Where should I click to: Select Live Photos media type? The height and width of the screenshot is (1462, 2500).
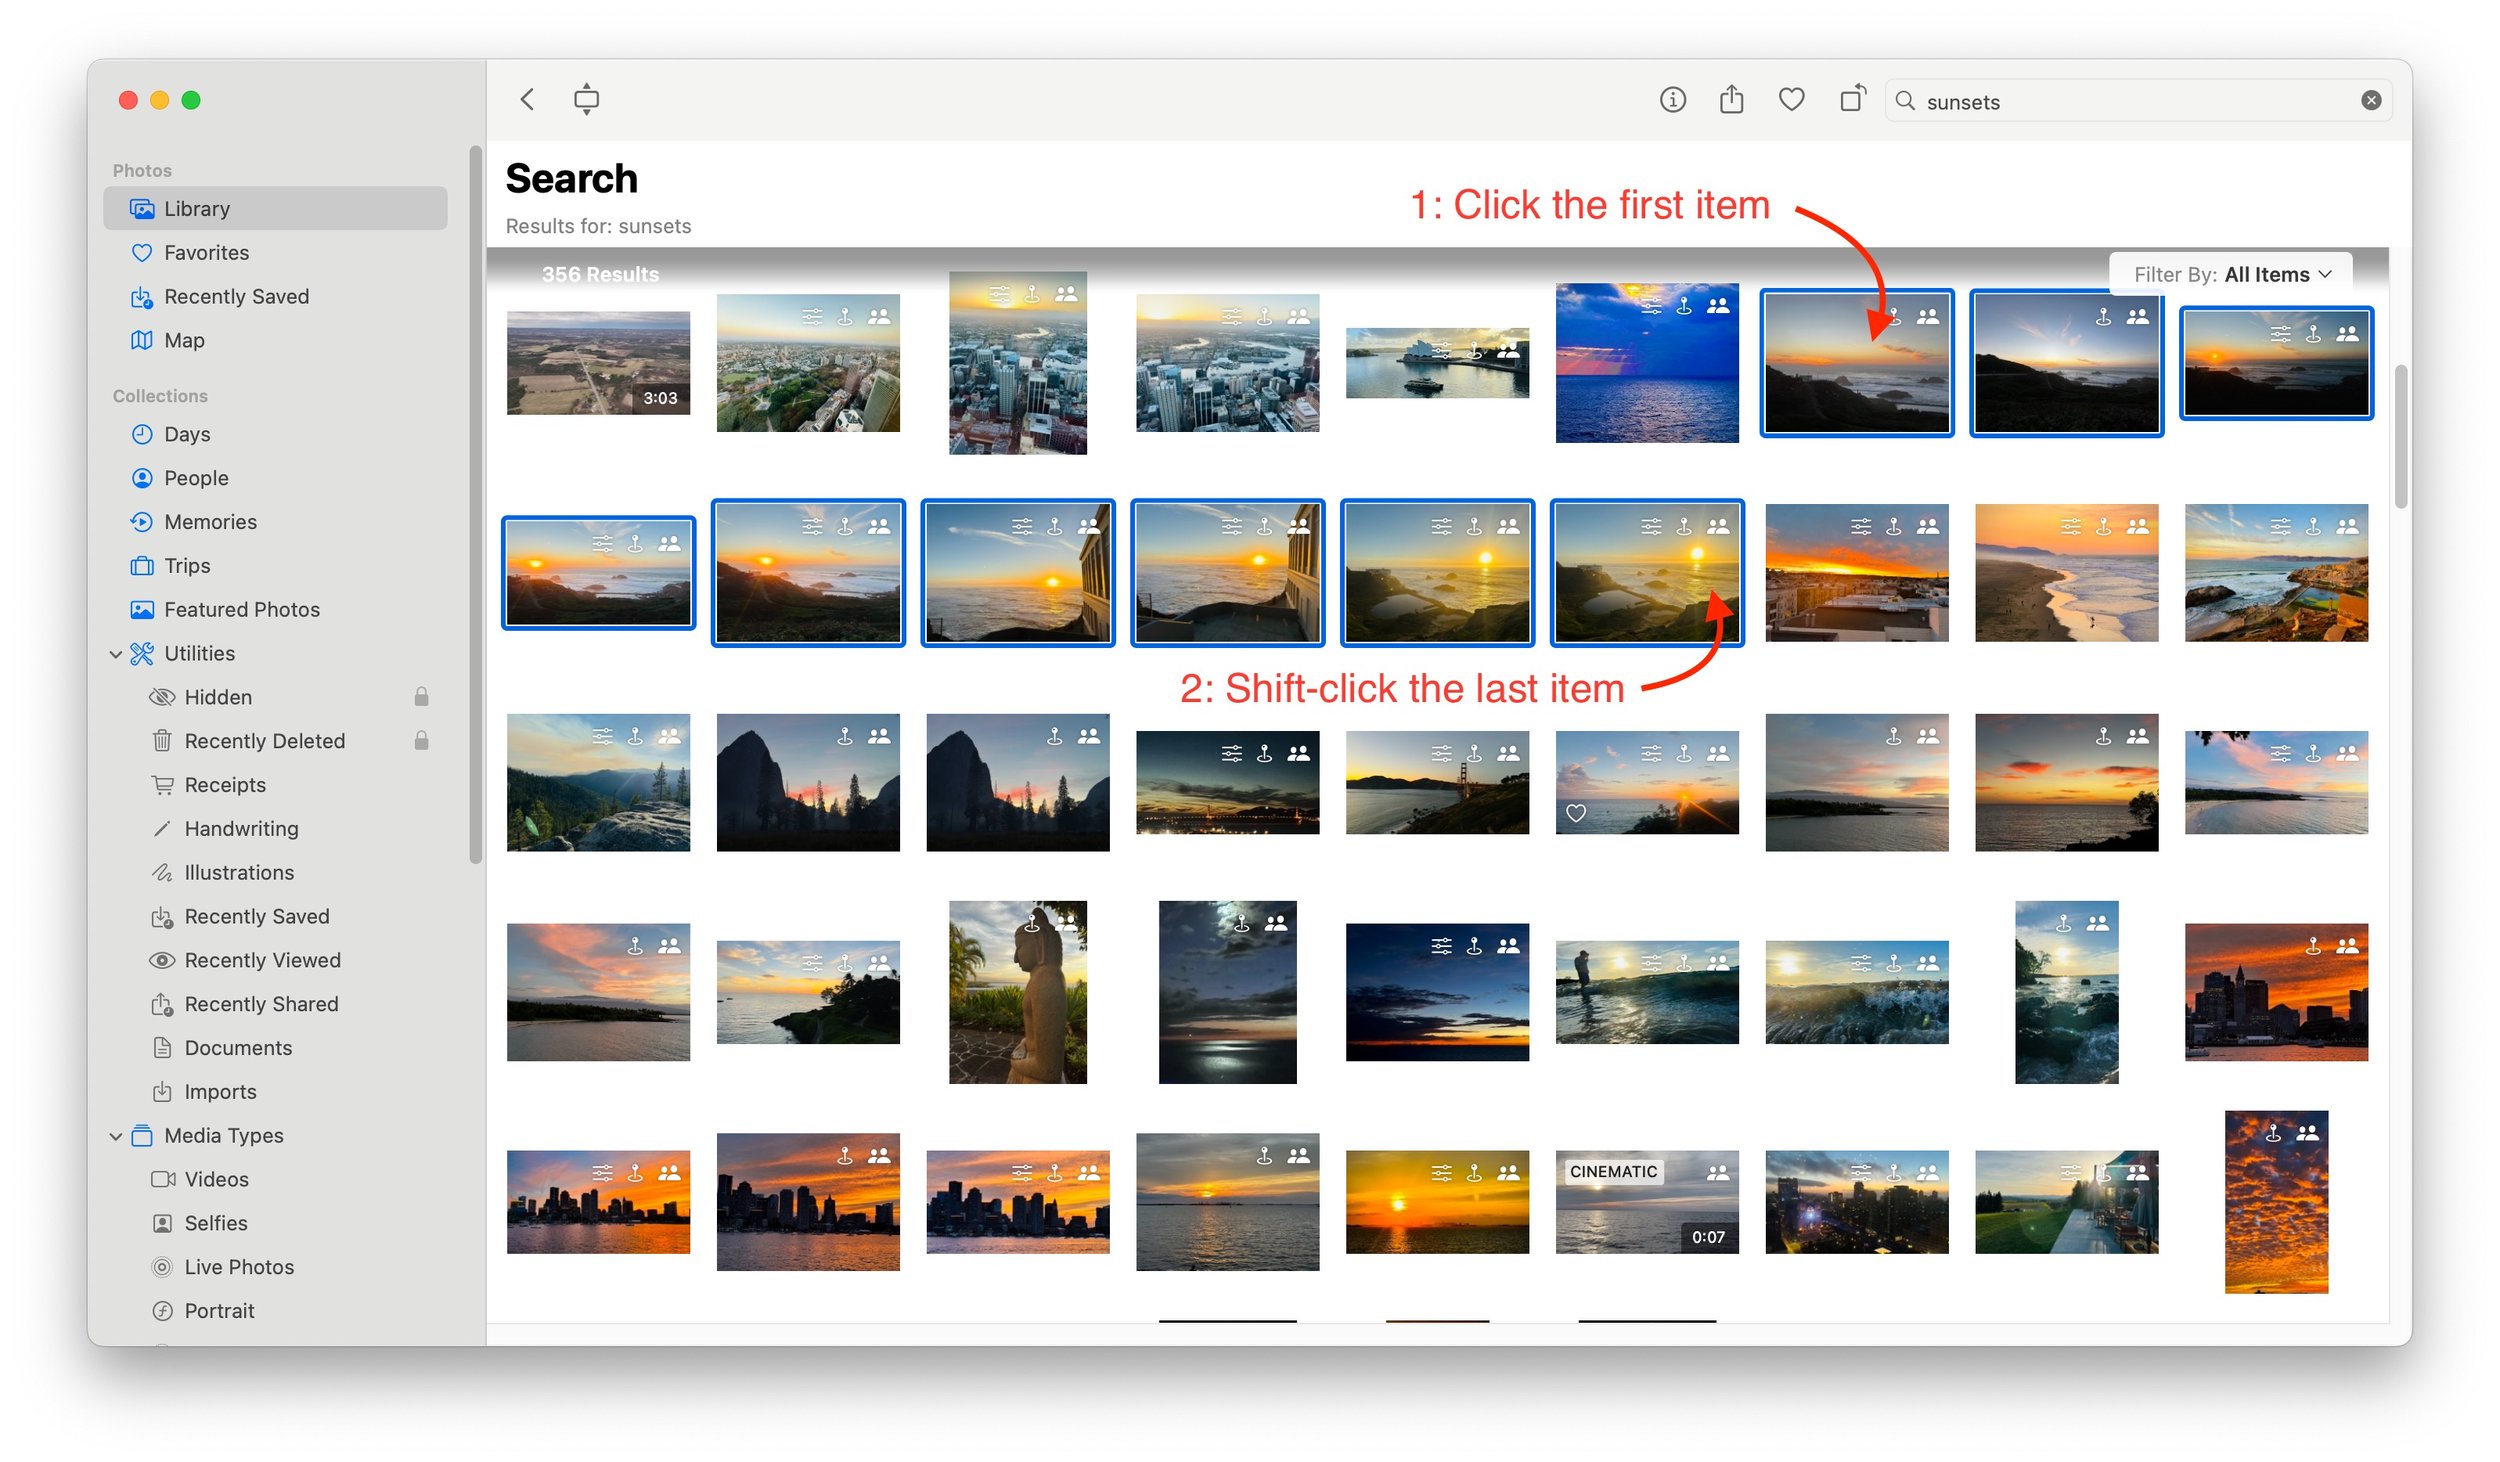239,1267
